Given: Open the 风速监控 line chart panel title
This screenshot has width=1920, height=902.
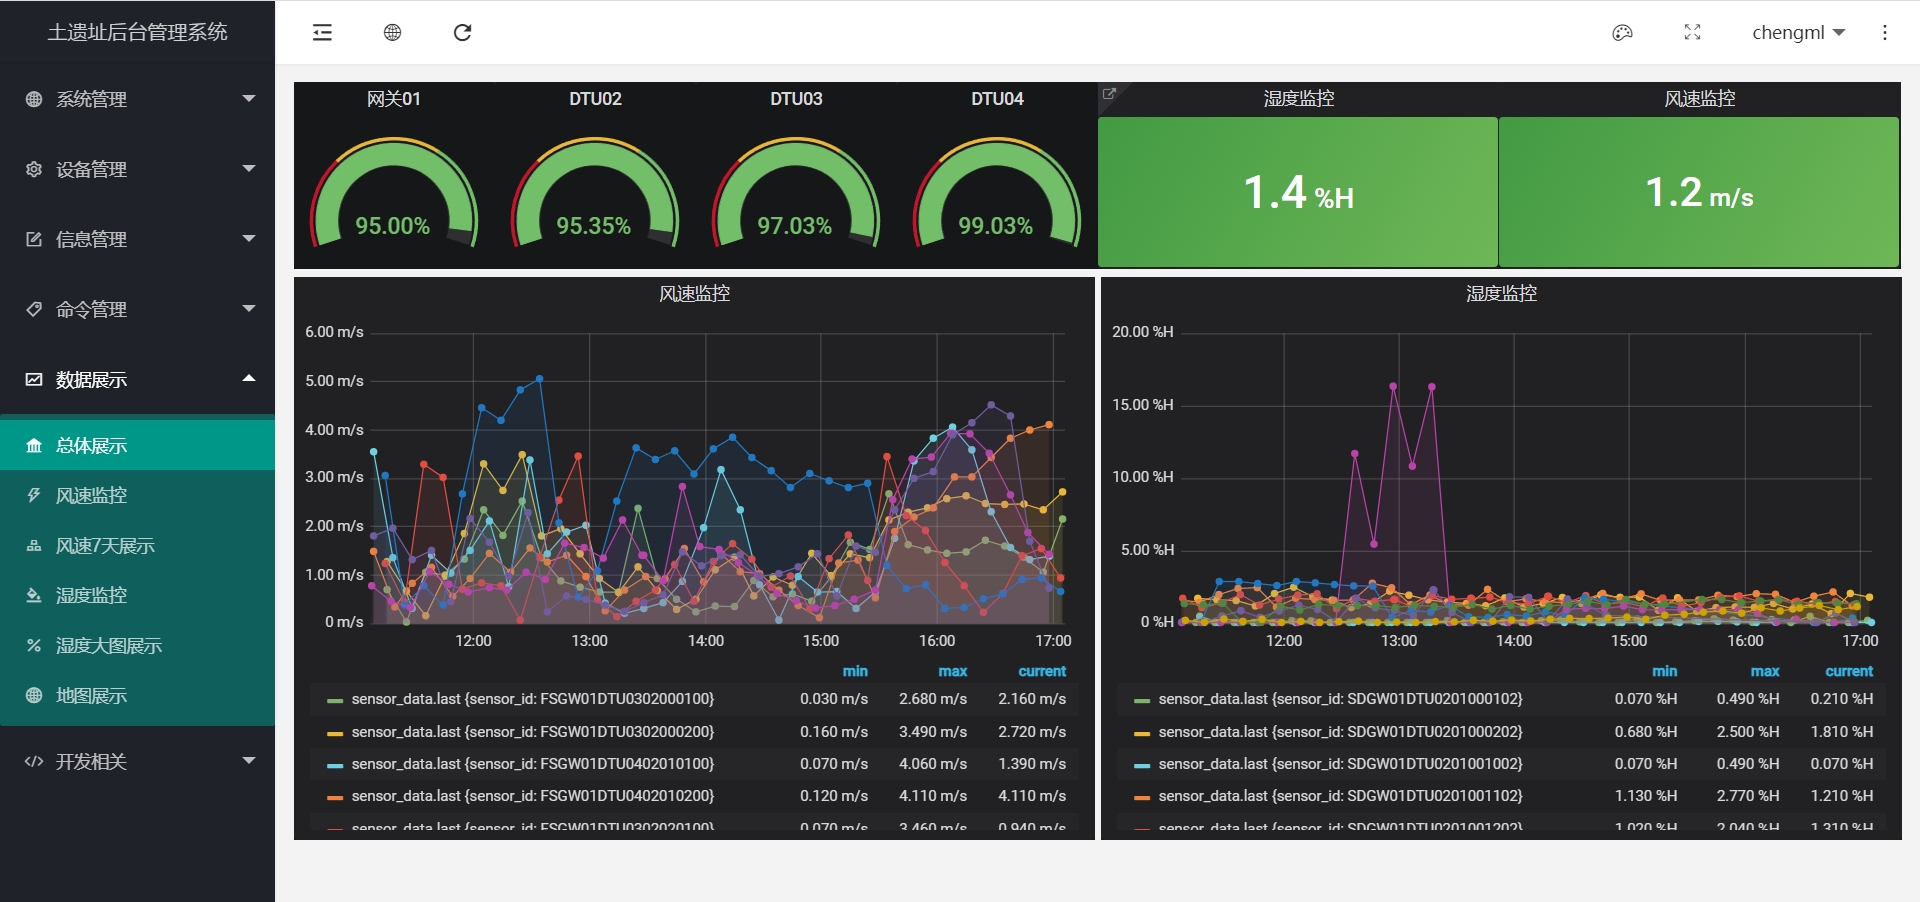Looking at the screenshot, I should [694, 294].
